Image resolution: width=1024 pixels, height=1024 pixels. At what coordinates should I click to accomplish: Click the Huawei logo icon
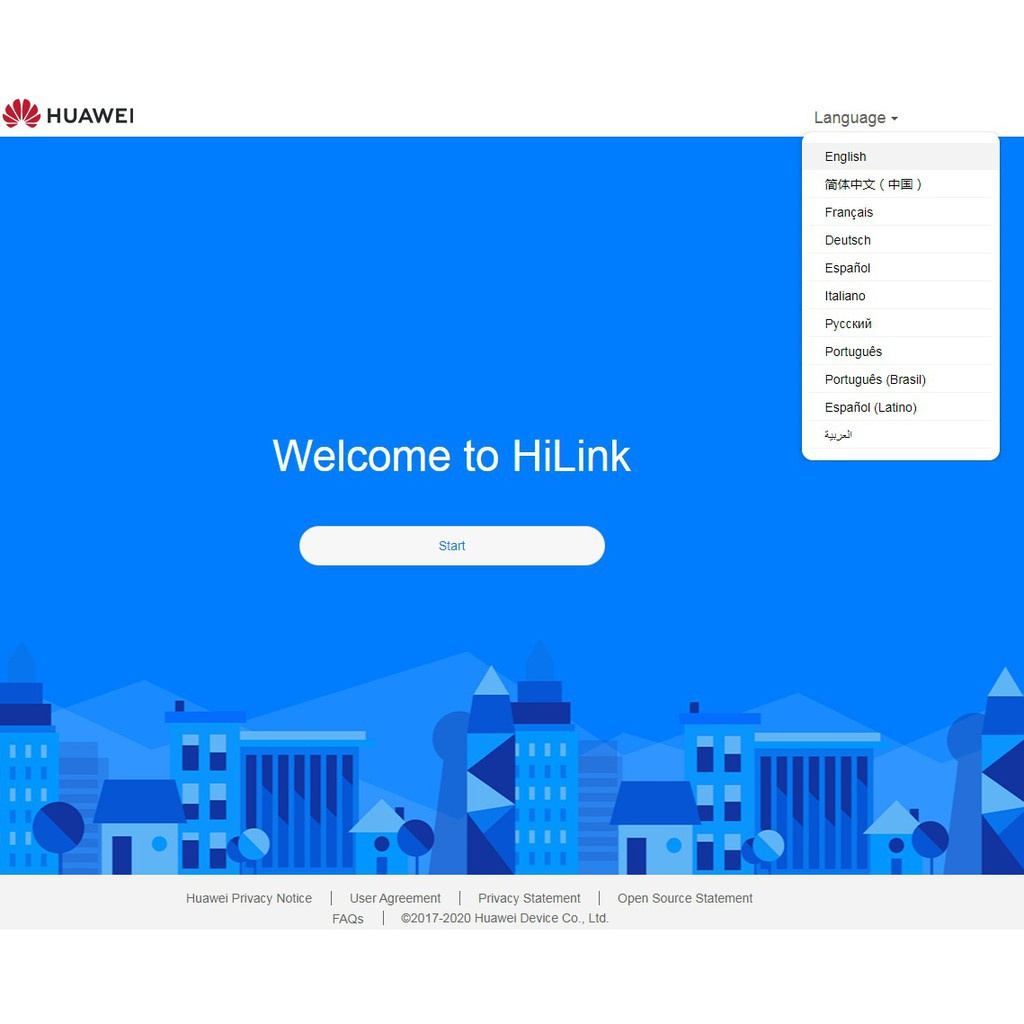point(22,114)
